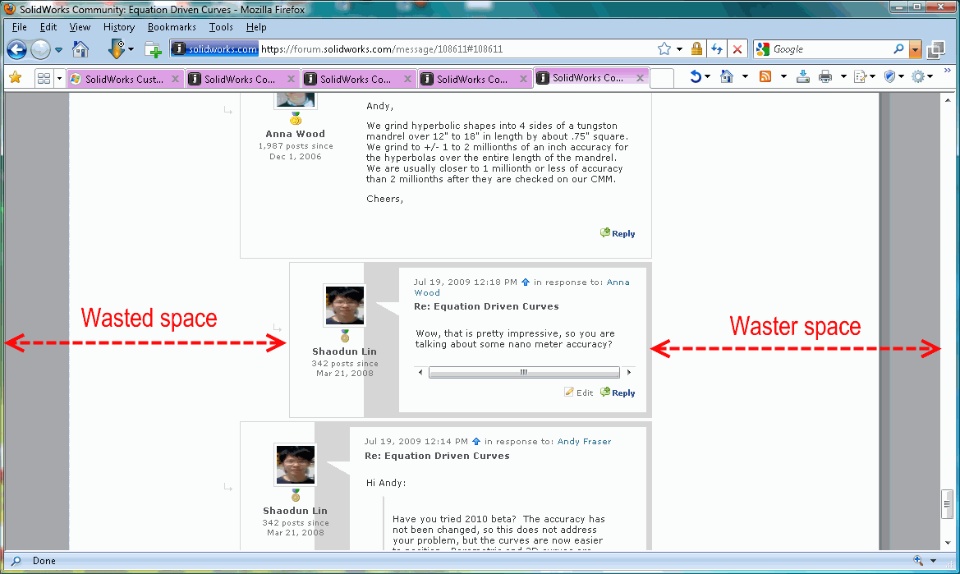Screen dimensions: 960x574
Task: Click the padlock security icon
Action: pyautogui.click(x=696, y=49)
